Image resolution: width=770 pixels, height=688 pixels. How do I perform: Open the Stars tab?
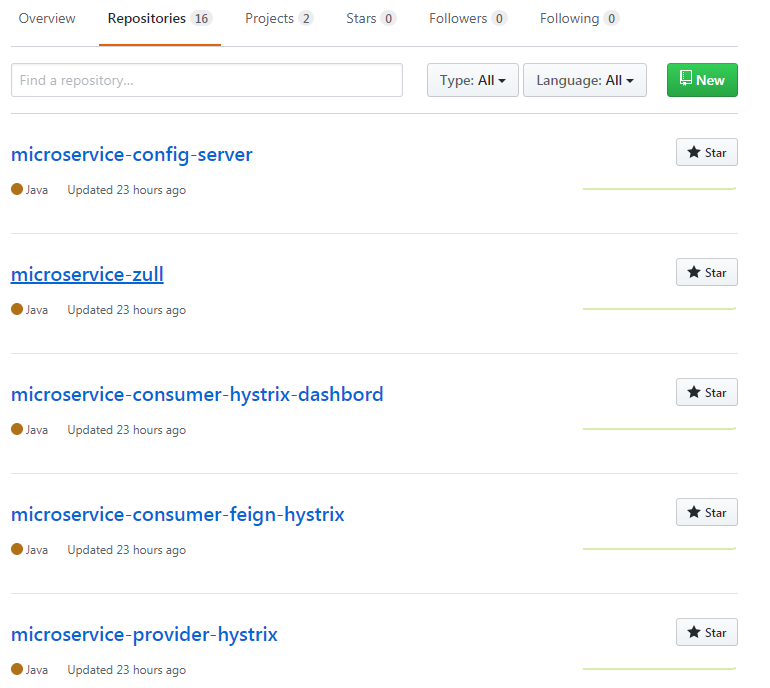tap(371, 19)
